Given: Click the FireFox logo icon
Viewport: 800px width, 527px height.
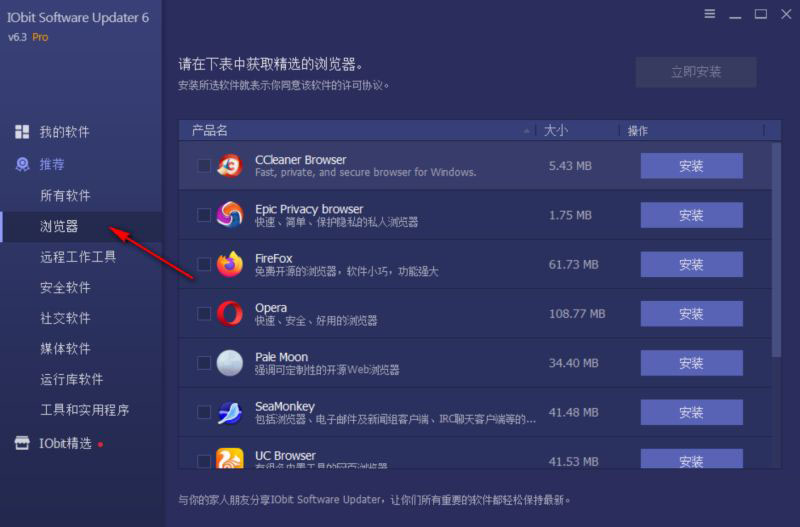Looking at the screenshot, I should (x=230, y=264).
